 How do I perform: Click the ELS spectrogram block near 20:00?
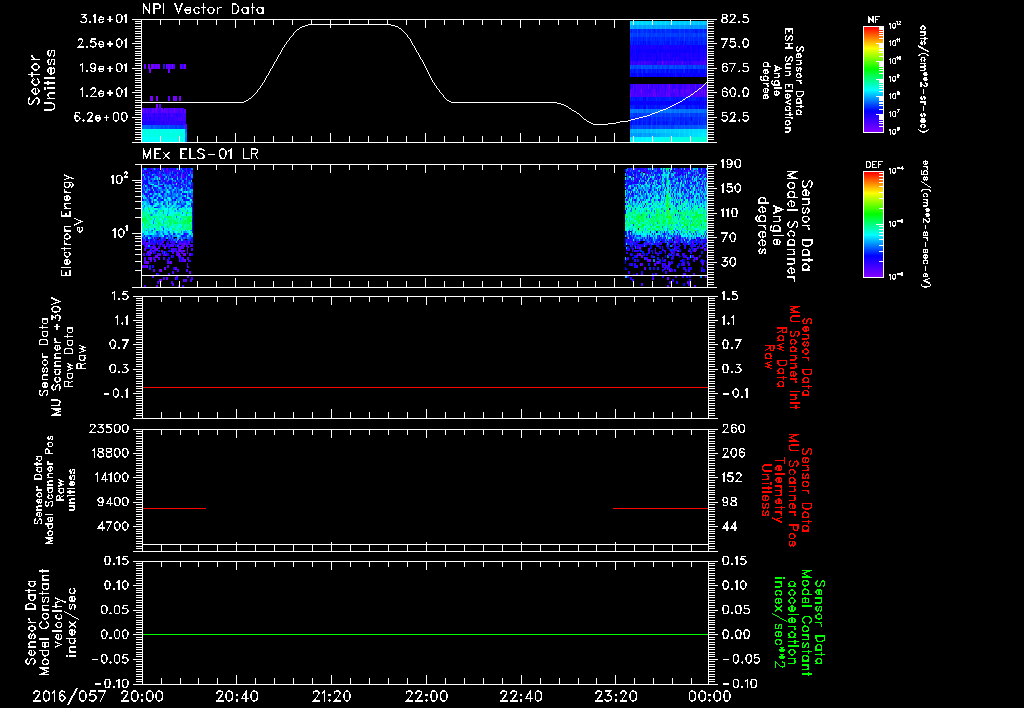pos(167,227)
